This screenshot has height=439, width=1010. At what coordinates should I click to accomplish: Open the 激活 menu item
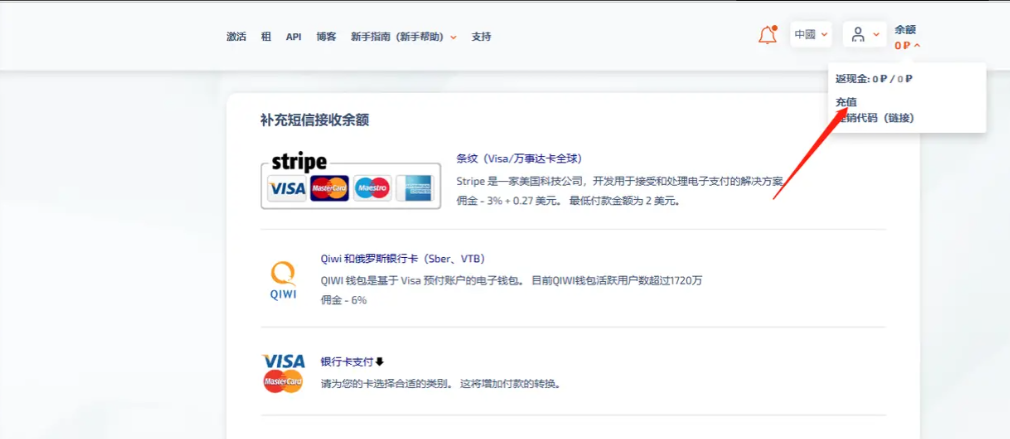236,37
